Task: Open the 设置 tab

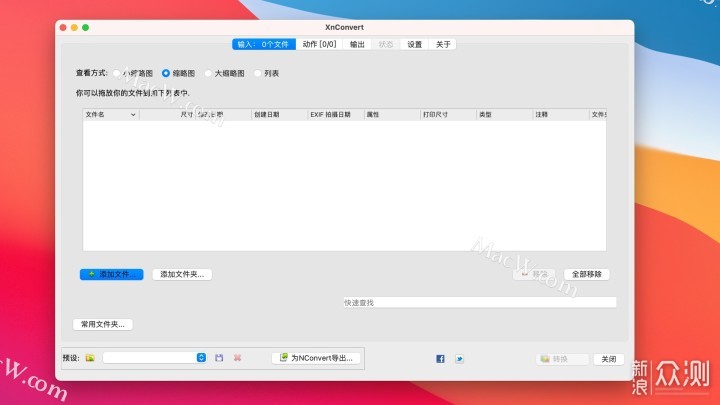Action: click(x=414, y=44)
